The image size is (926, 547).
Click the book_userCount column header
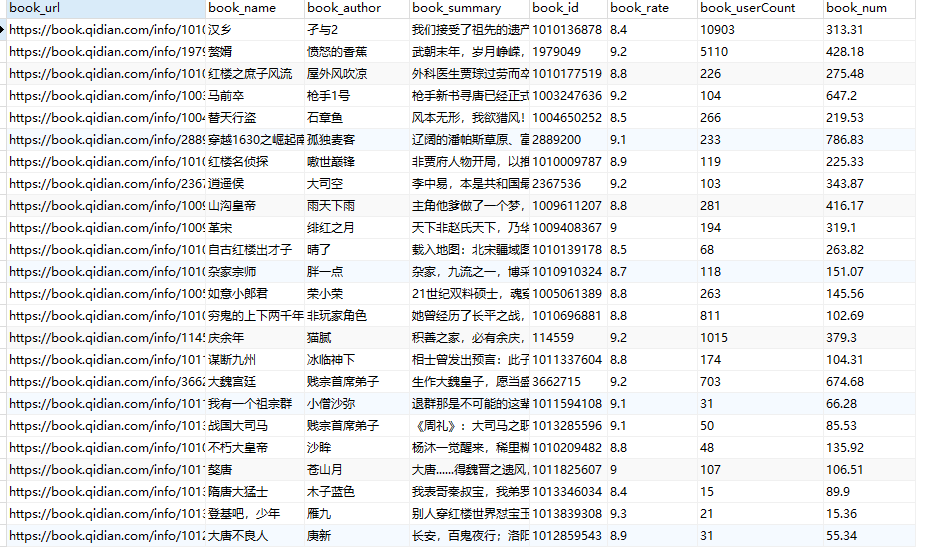pyautogui.click(x=761, y=8)
